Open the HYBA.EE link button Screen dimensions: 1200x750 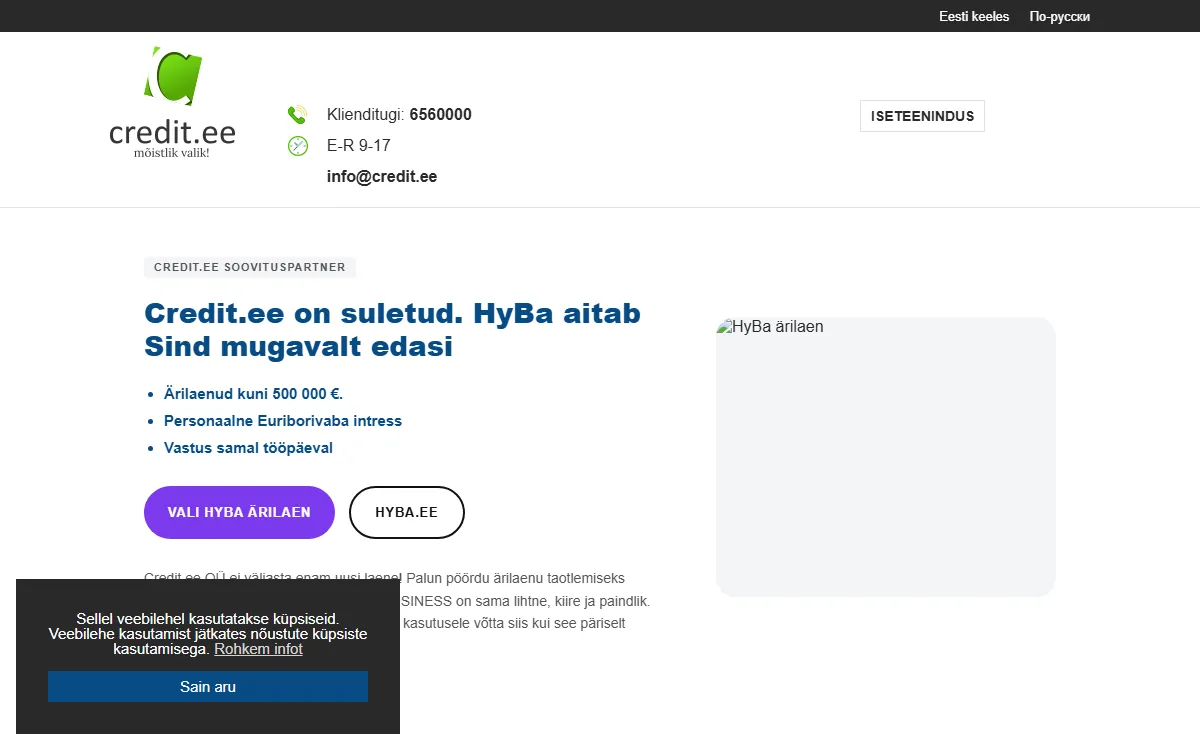coord(407,512)
